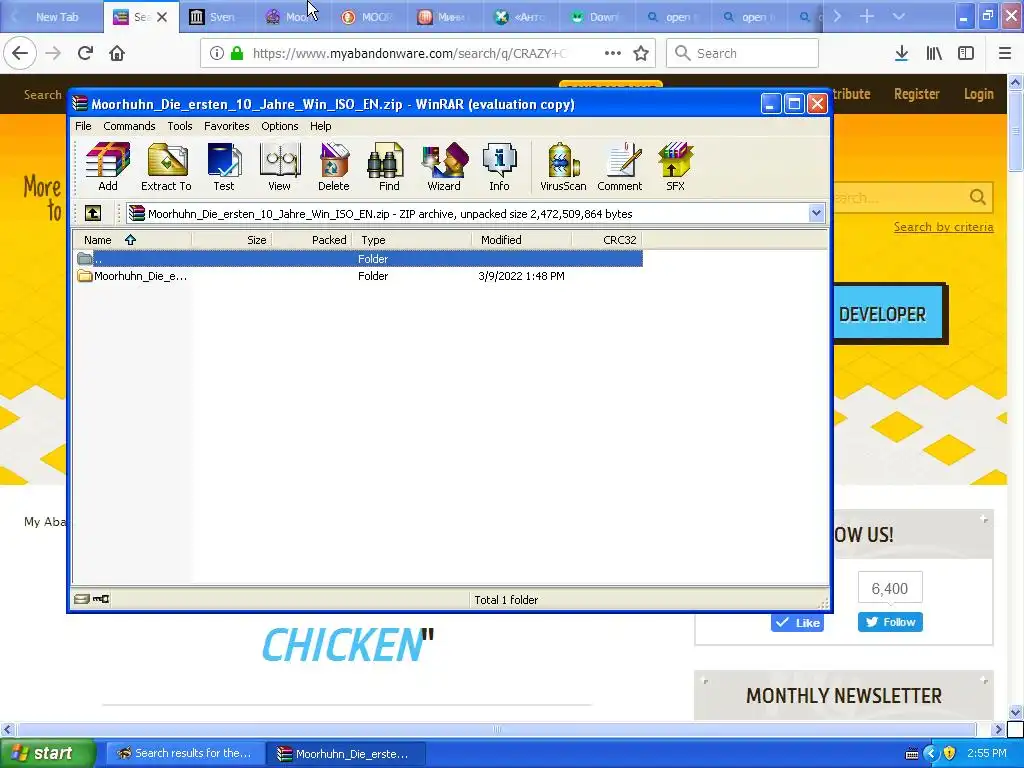Viewport: 1024px width, 768px height.
Task: Bookmark this page with the star
Action: point(641,53)
